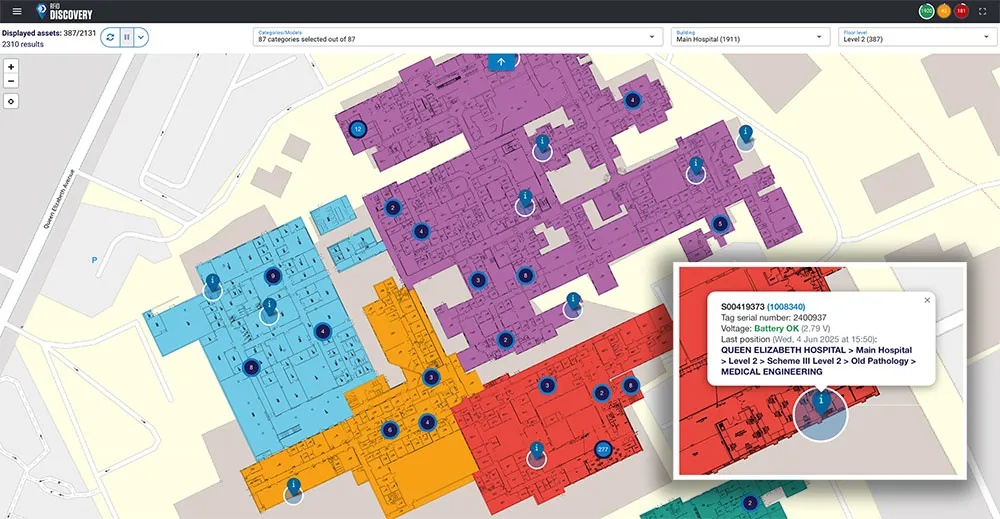Zoom out of the map
1000x519 pixels.
tap(11, 81)
